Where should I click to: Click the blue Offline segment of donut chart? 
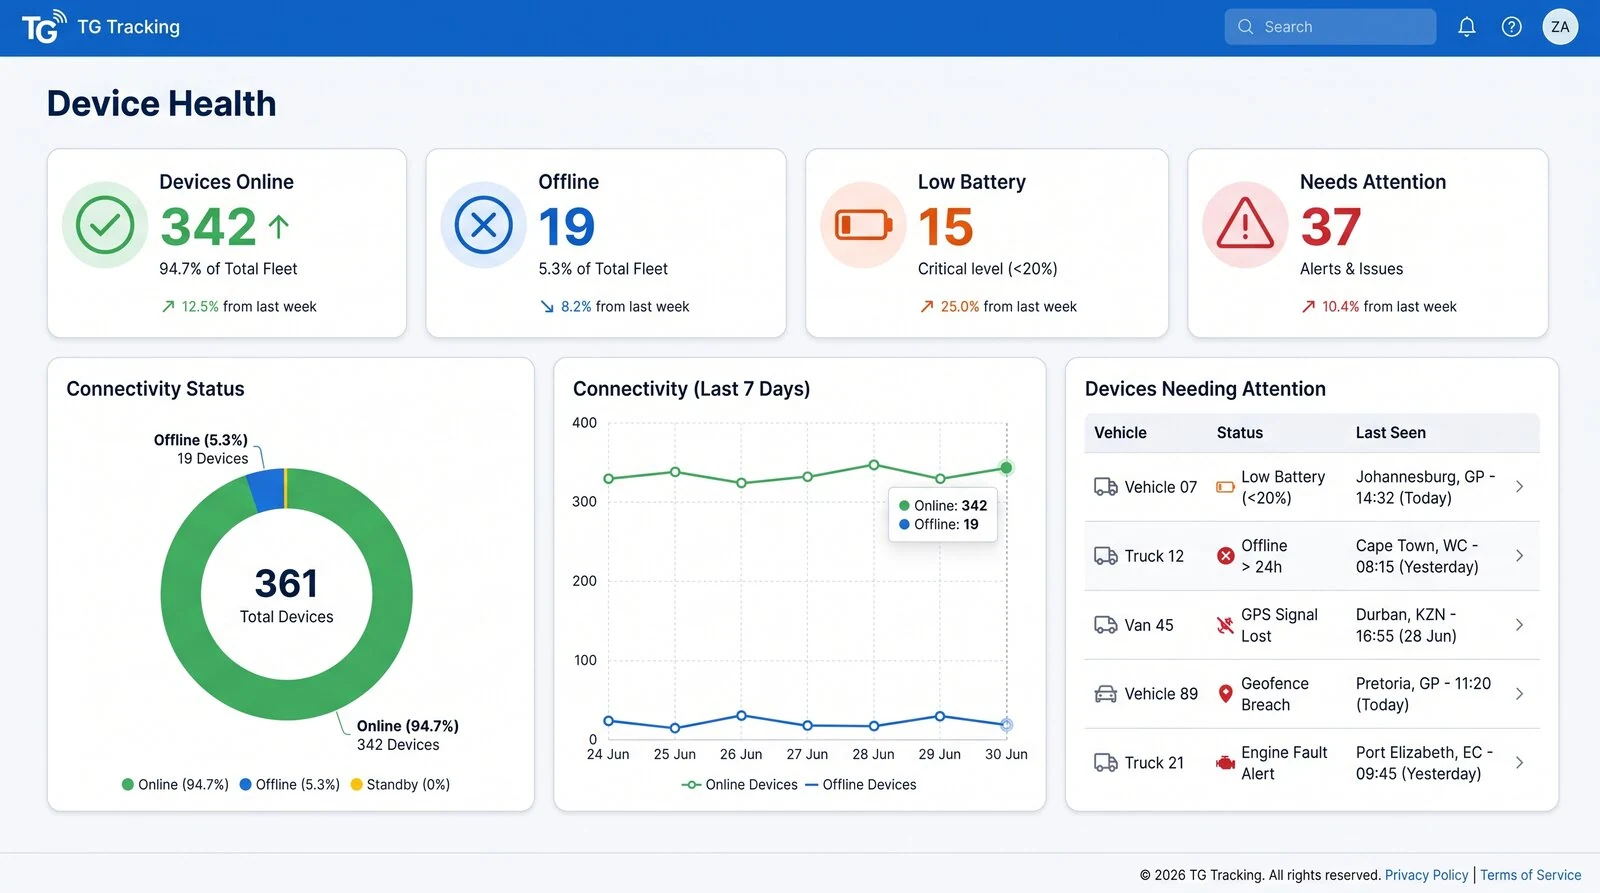coord(266,490)
